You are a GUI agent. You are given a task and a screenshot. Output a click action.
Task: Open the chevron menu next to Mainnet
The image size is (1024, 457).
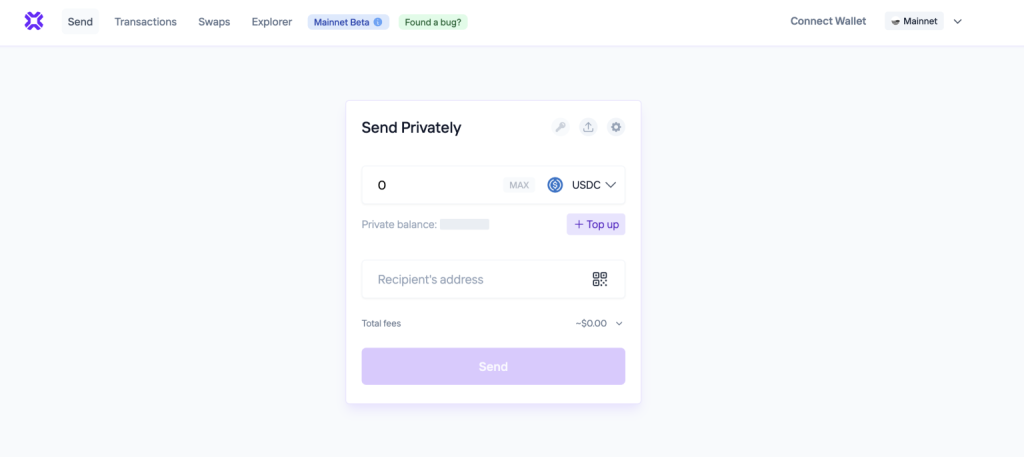pyautogui.click(x=957, y=21)
